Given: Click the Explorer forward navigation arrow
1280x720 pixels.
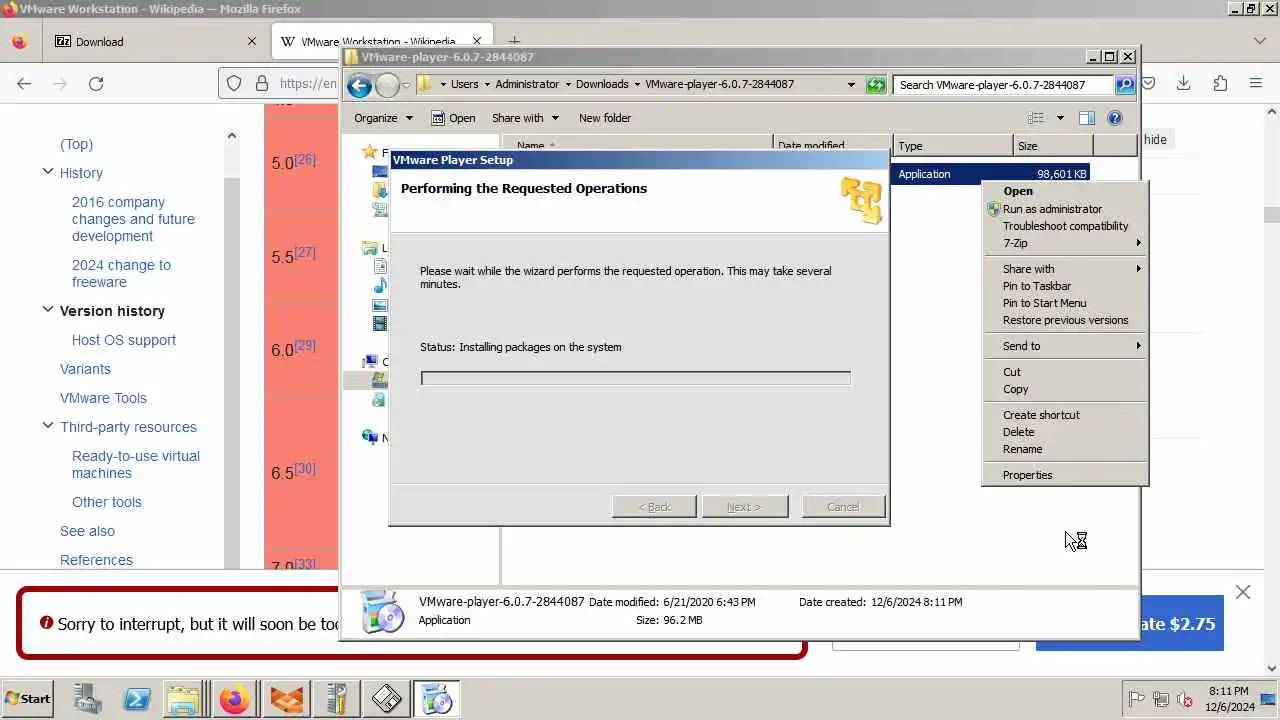Looking at the screenshot, I should pyautogui.click(x=387, y=85).
